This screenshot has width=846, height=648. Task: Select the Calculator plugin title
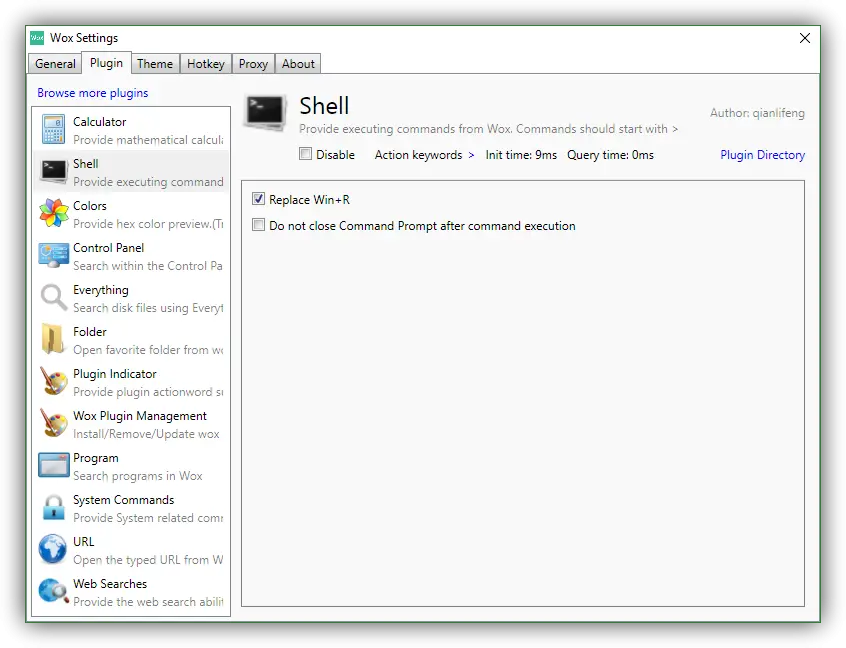[x=100, y=122]
